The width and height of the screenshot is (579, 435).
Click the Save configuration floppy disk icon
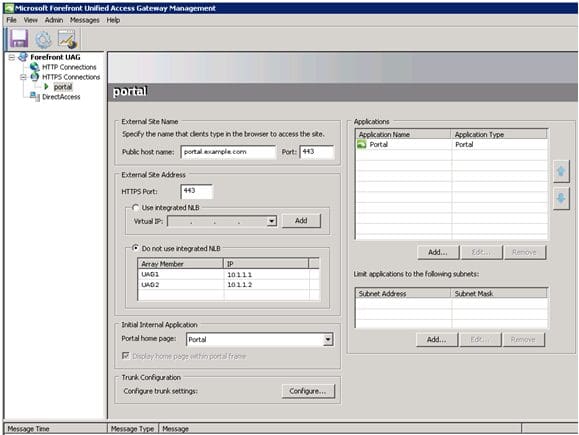(x=19, y=39)
